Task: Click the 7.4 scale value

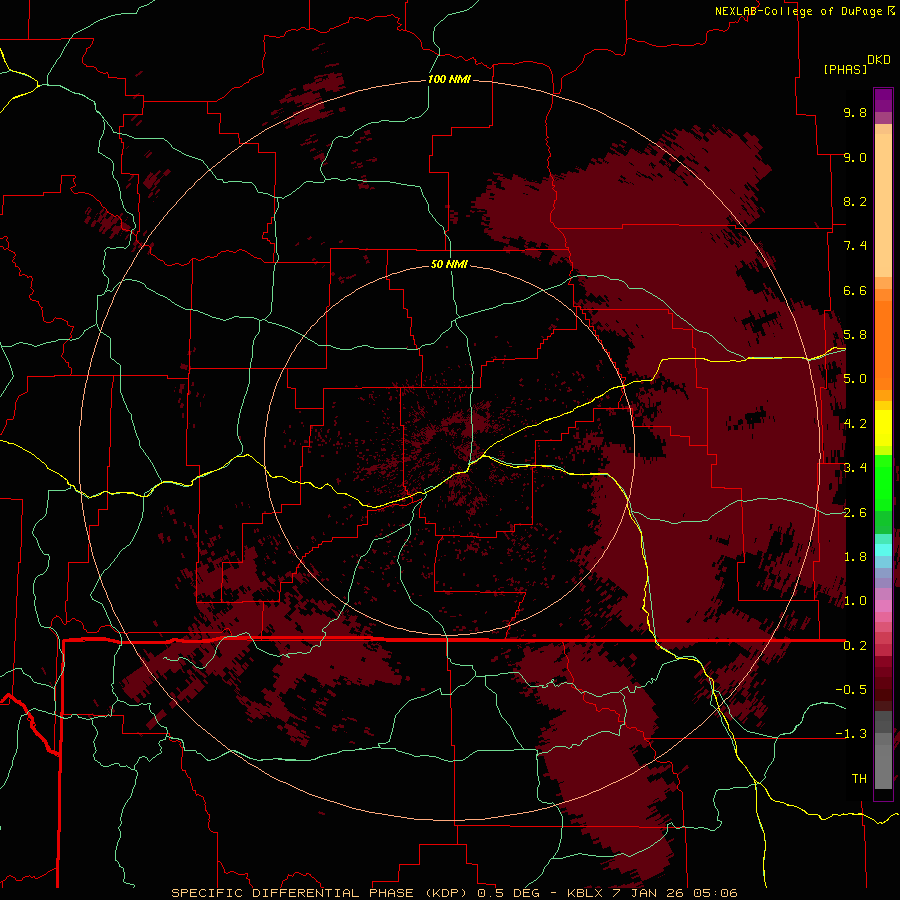Action: click(855, 246)
